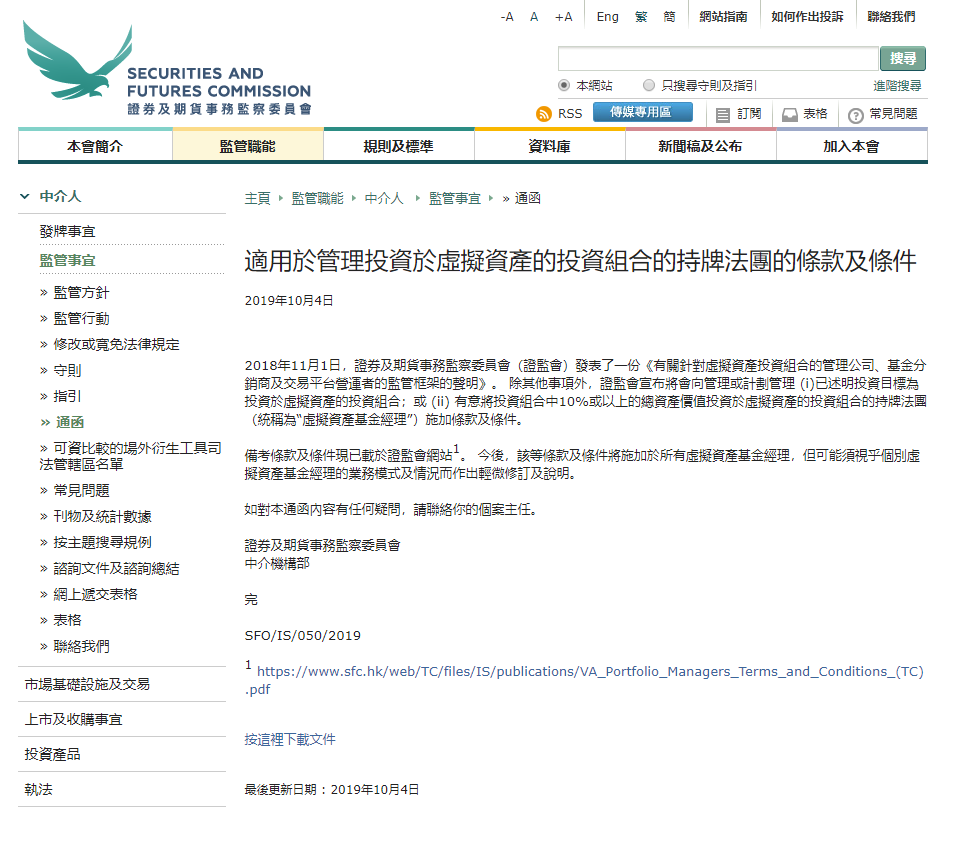
Task: Open 聯絡我們 in the top bar
Action: pos(891,17)
